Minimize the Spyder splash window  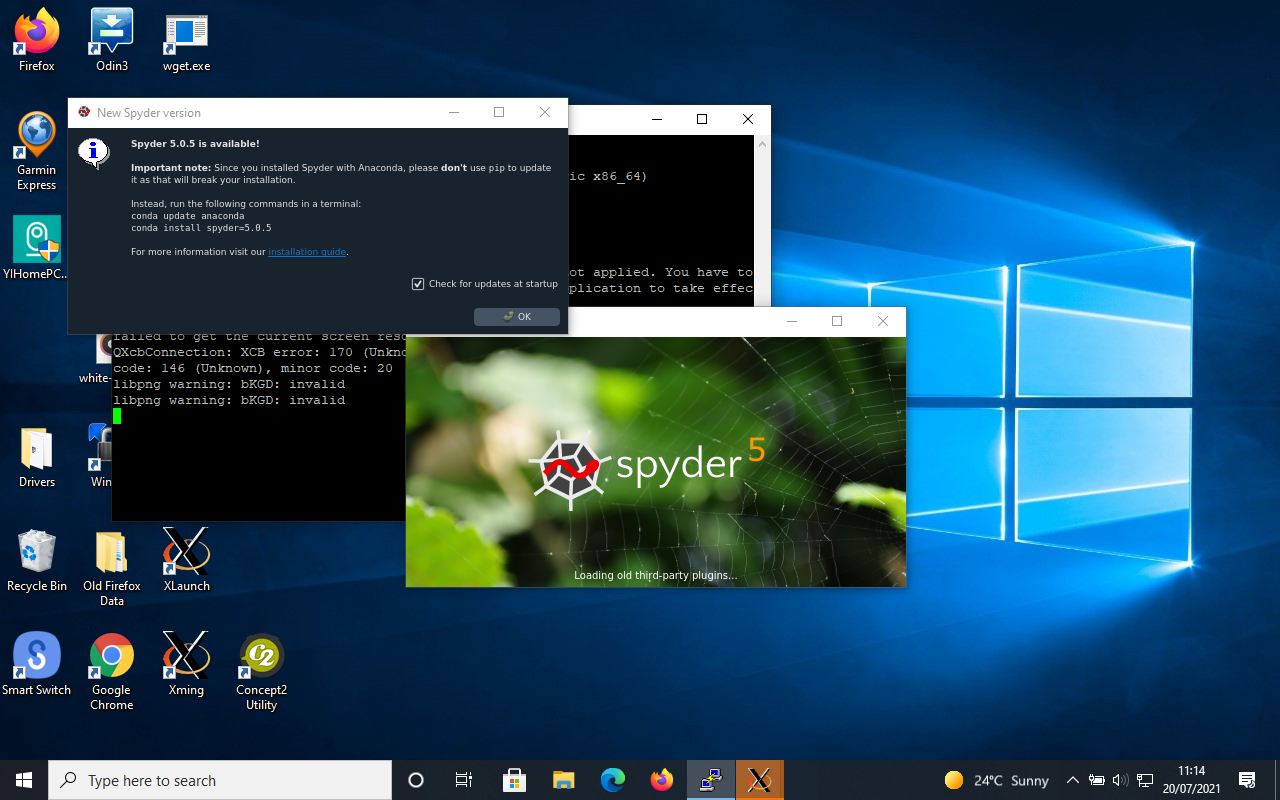tap(791, 321)
